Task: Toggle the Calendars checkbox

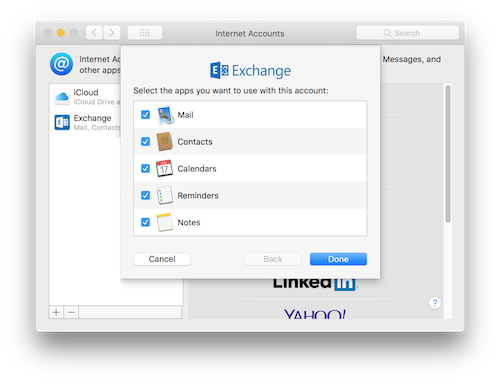Action: point(145,168)
